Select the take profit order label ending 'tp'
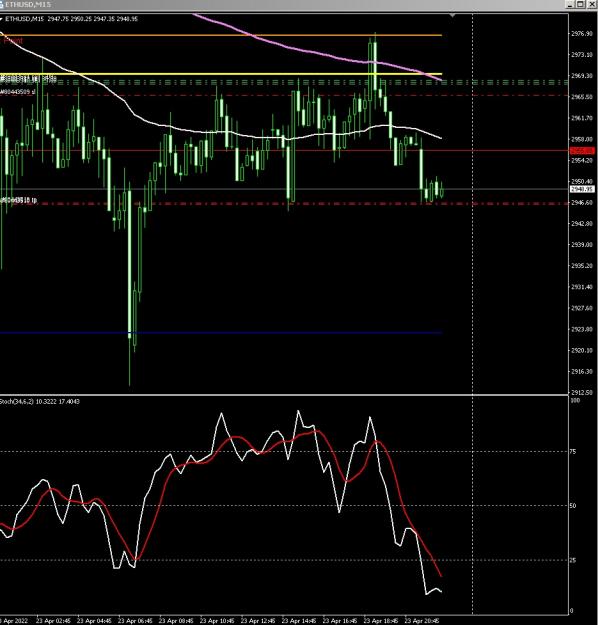Image resolution: width=598 pixels, height=625 pixels. [19, 200]
